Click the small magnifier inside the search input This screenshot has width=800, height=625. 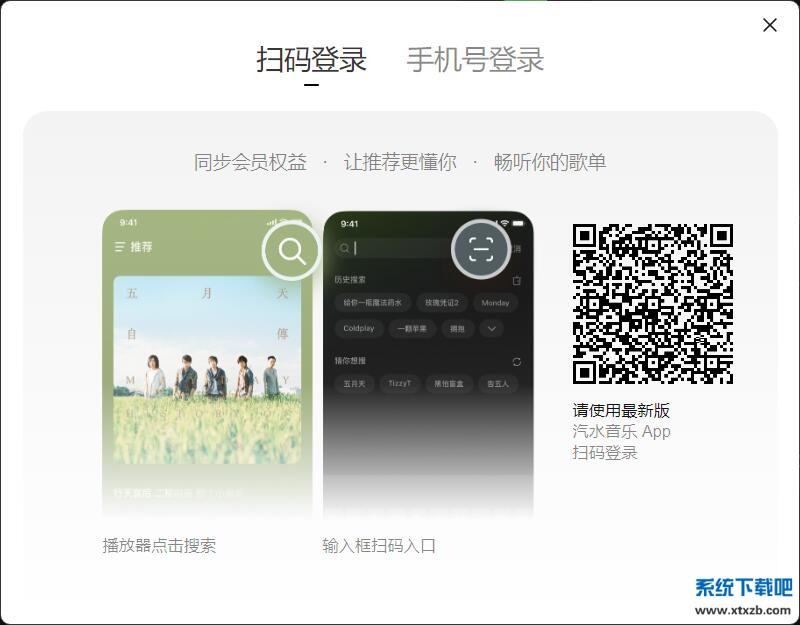click(344, 248)
